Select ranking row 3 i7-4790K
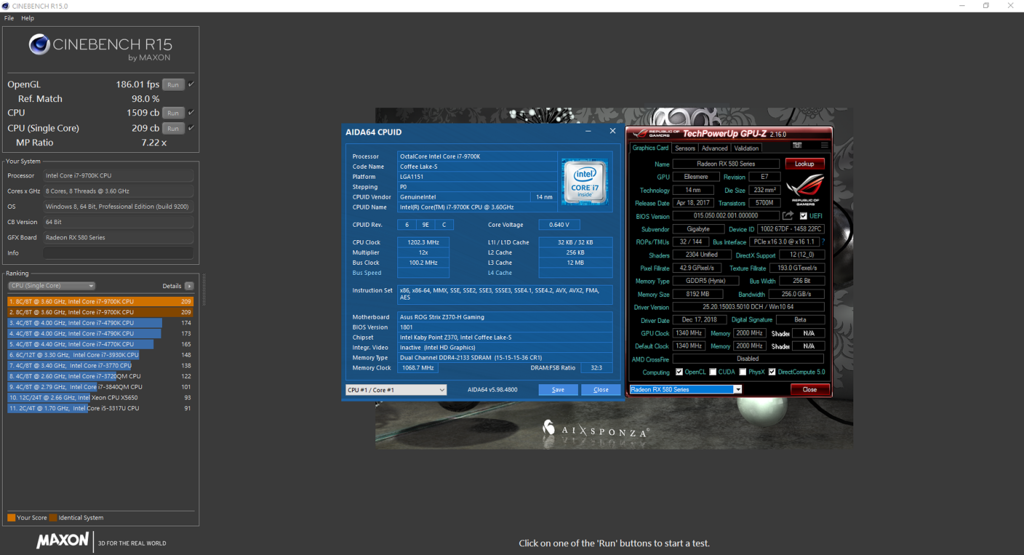Viewport: 1024px width, 555px height. click(100, 323)
